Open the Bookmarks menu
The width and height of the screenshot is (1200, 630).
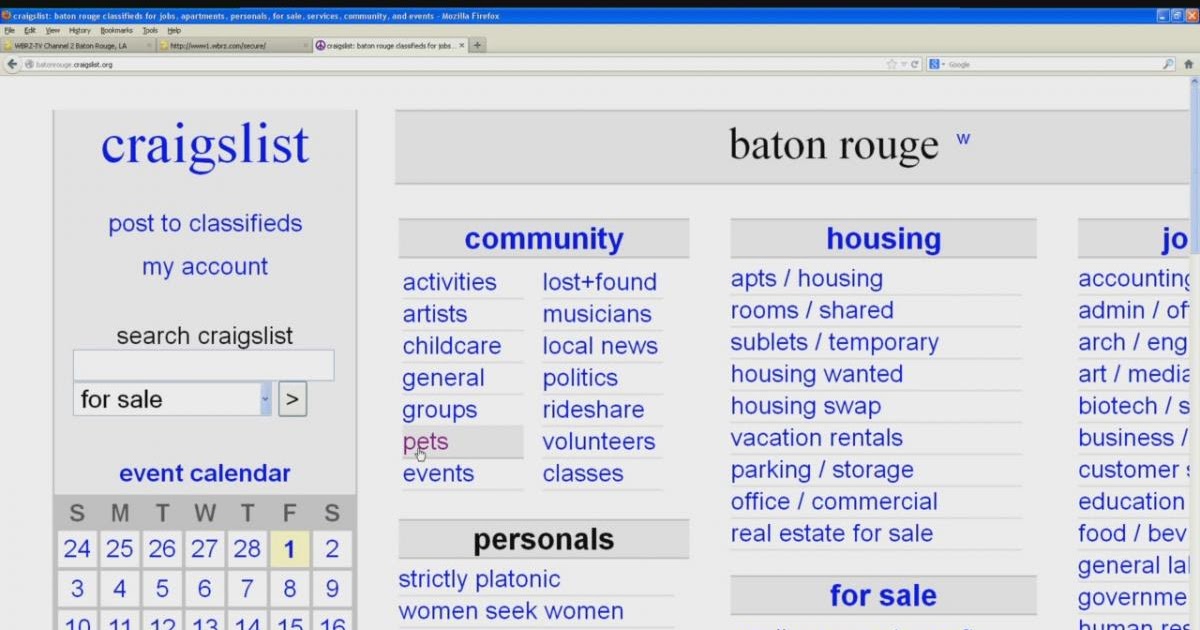(116, 31)
